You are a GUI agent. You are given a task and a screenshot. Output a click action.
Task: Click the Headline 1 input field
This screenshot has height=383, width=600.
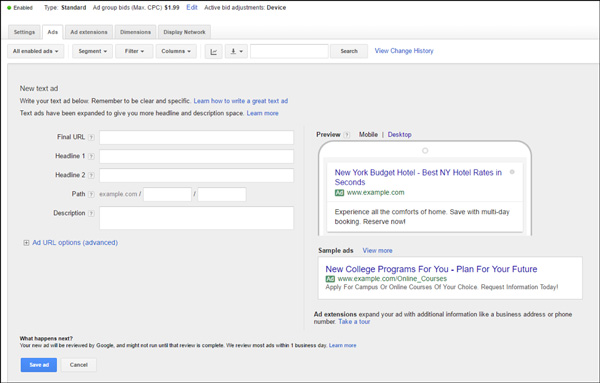(197, 156)
